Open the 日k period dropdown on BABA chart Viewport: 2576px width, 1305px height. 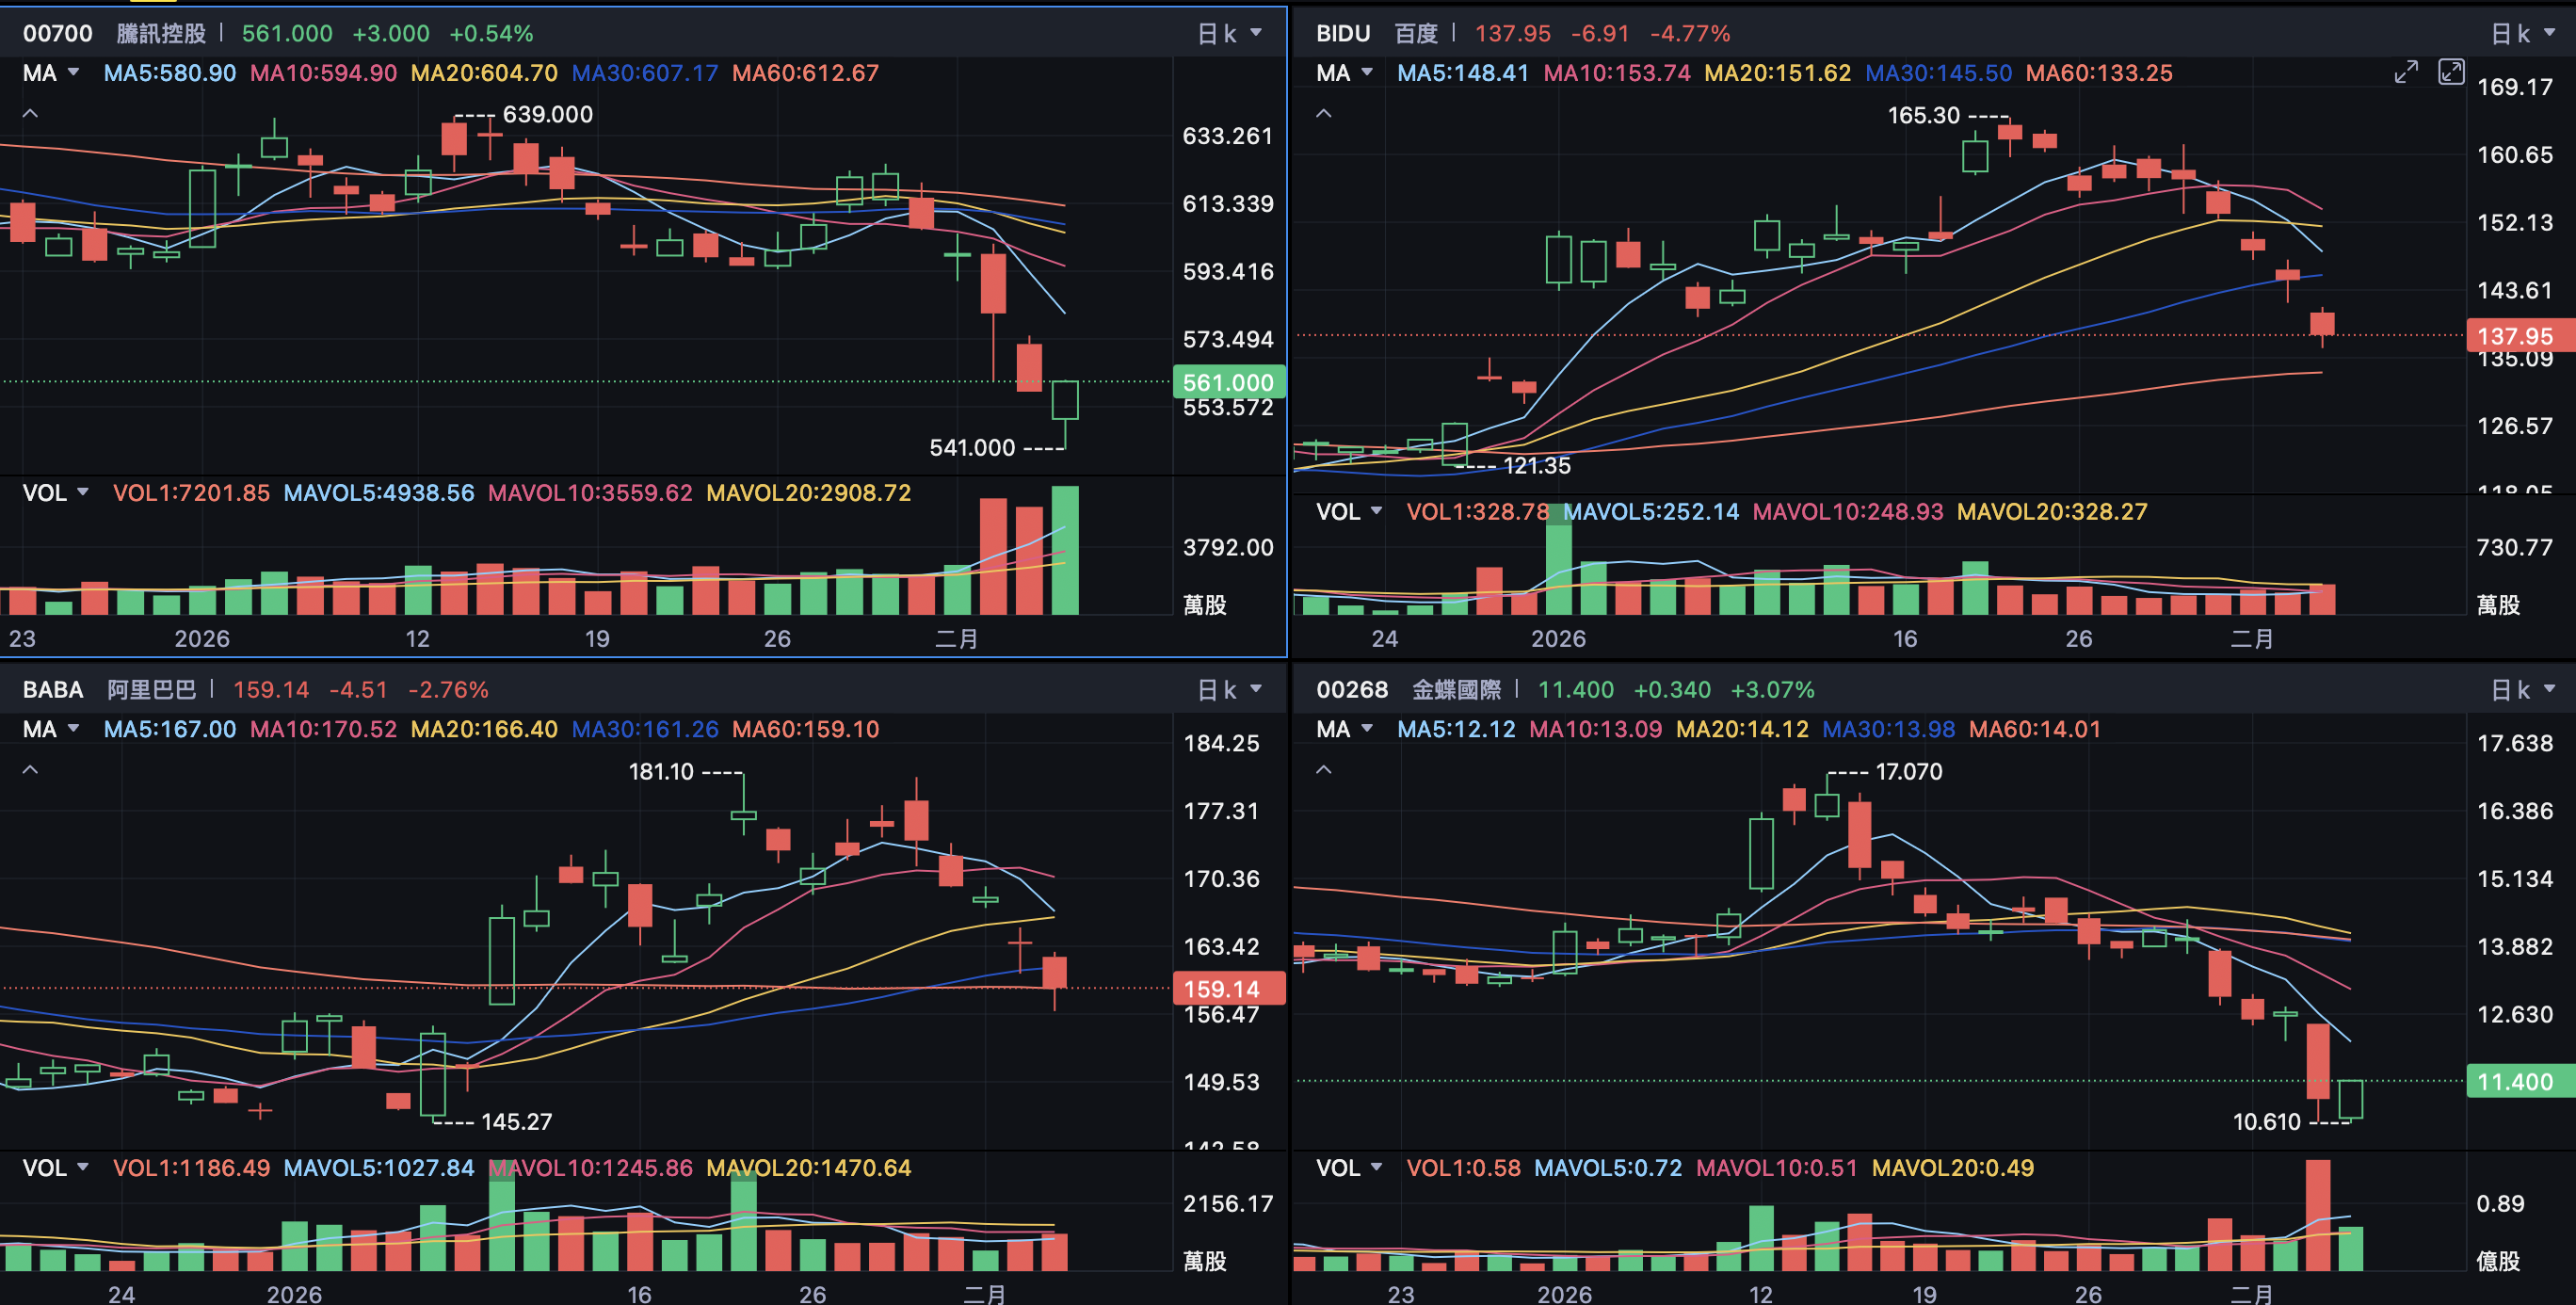pos(1229,690)
